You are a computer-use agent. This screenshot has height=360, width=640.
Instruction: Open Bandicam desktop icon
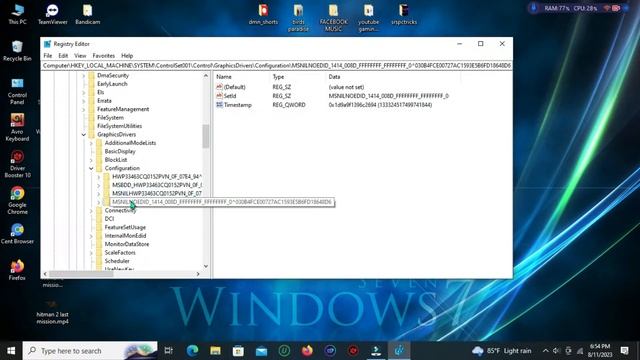(87, 14)
